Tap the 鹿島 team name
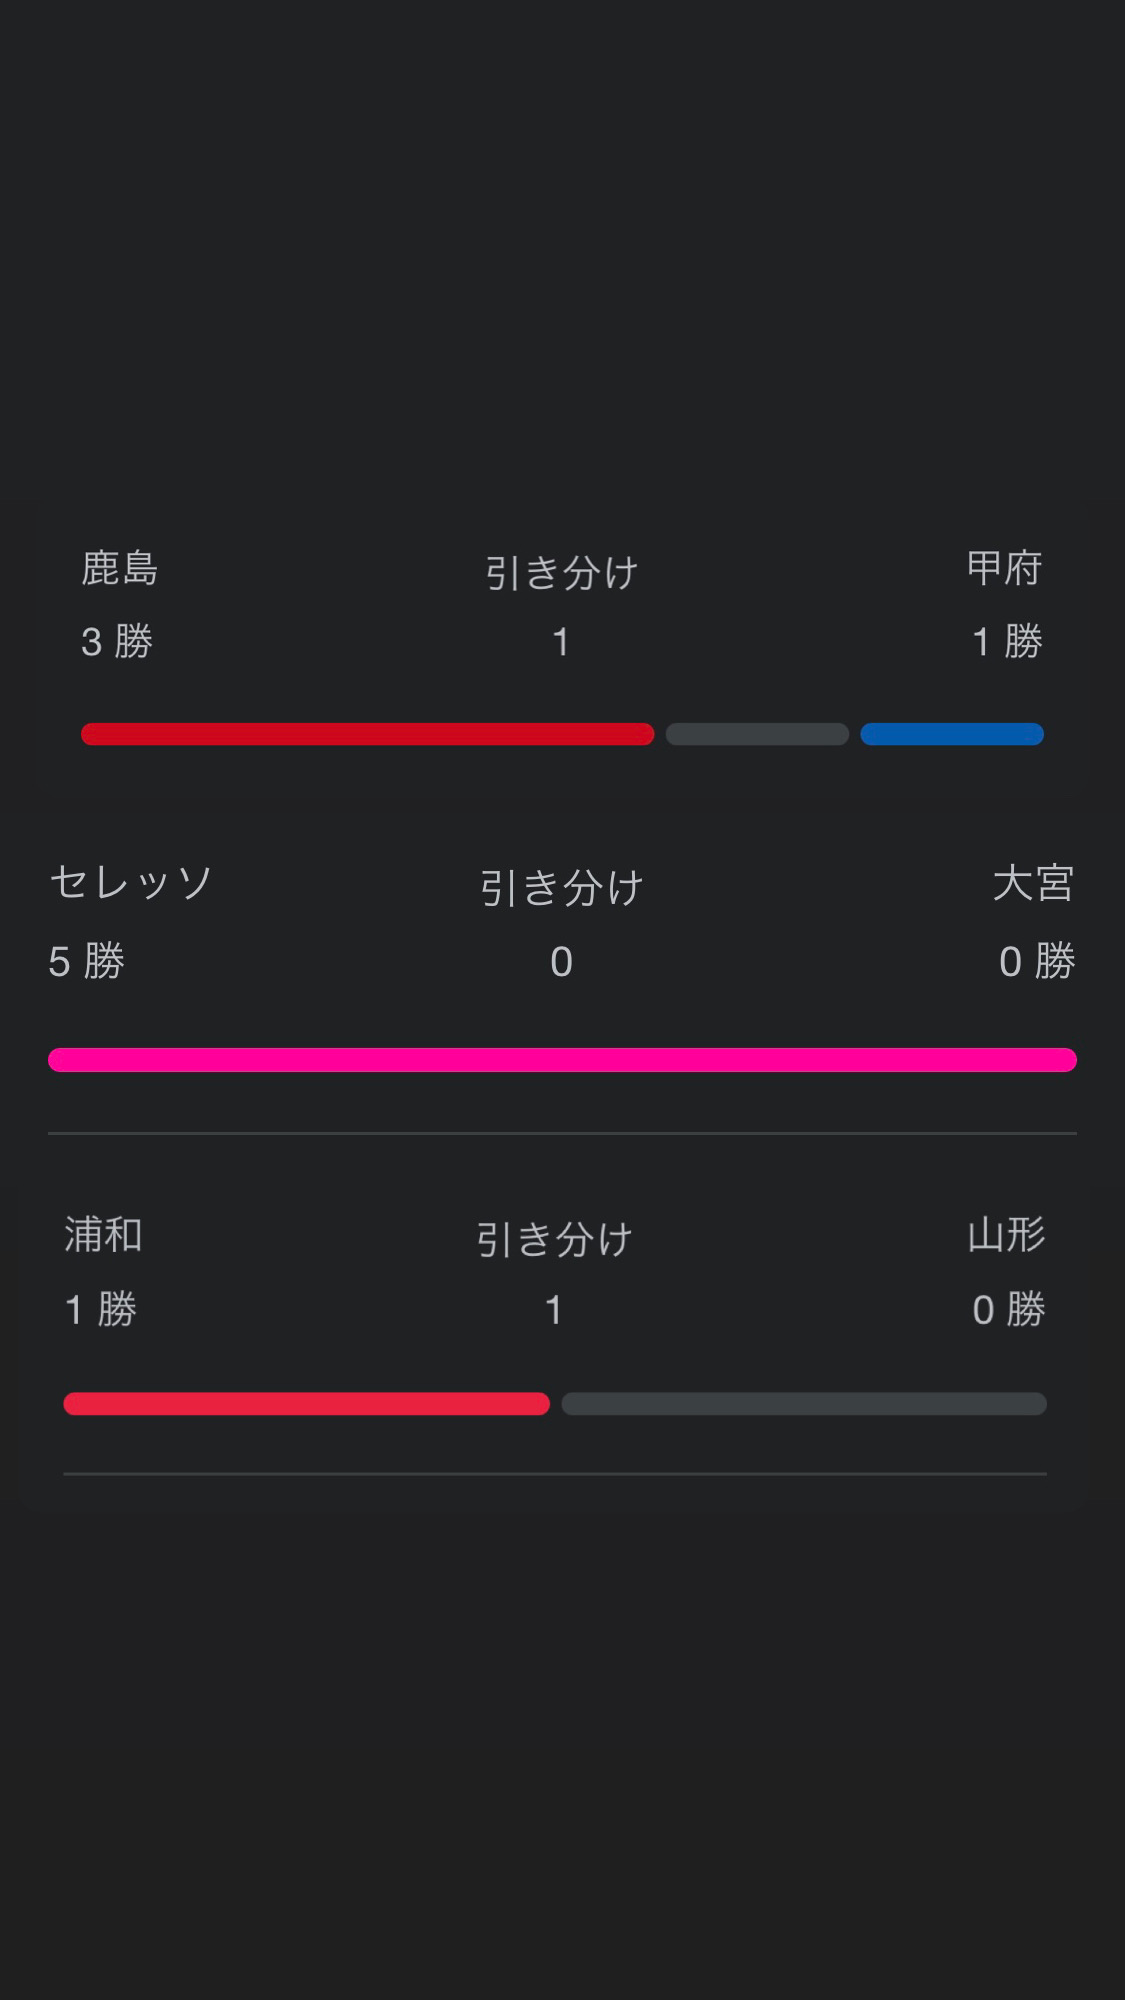The width and height of the screenshot is (1125, 2000). (120, 568)
